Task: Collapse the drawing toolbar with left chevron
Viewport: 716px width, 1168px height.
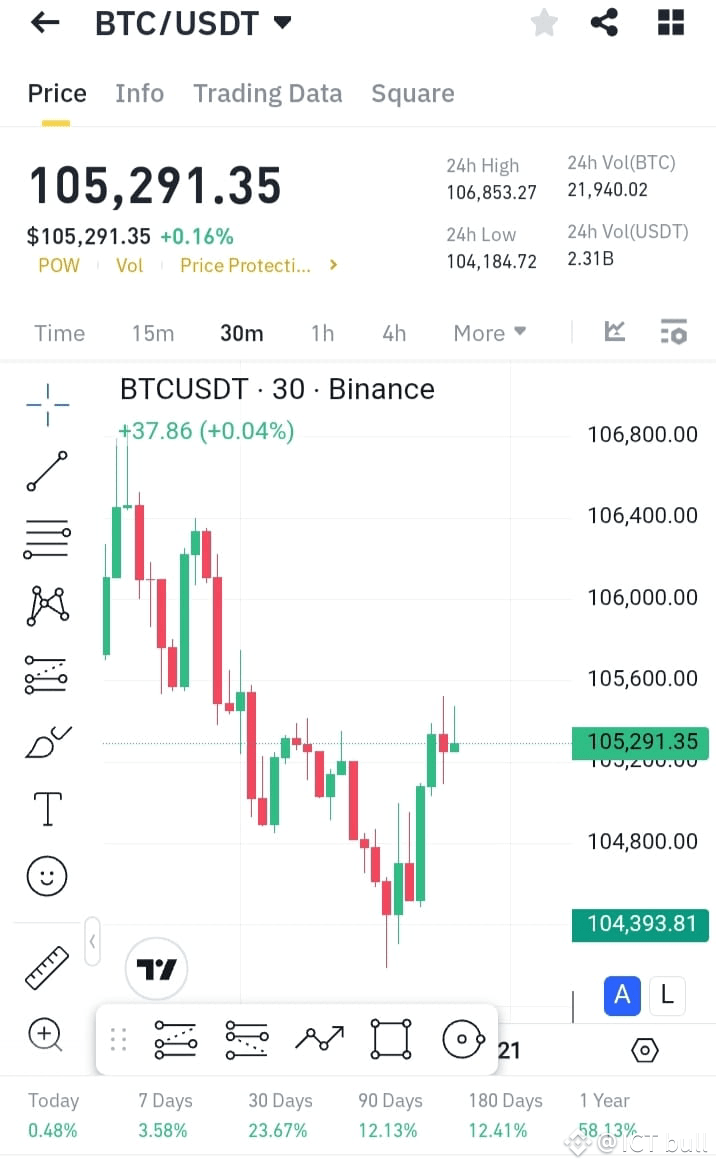Action: tap(92, 941)
